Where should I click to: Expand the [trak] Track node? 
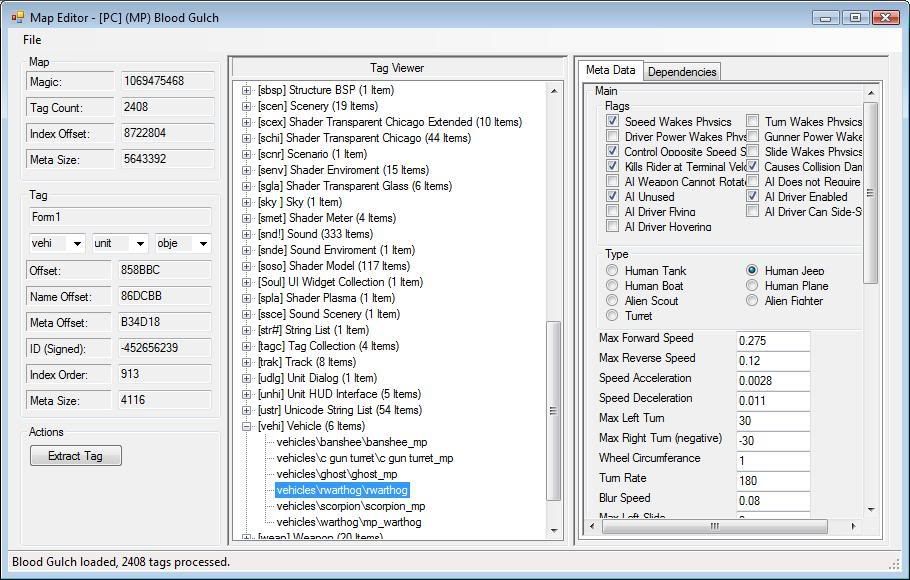click(247, 362)
